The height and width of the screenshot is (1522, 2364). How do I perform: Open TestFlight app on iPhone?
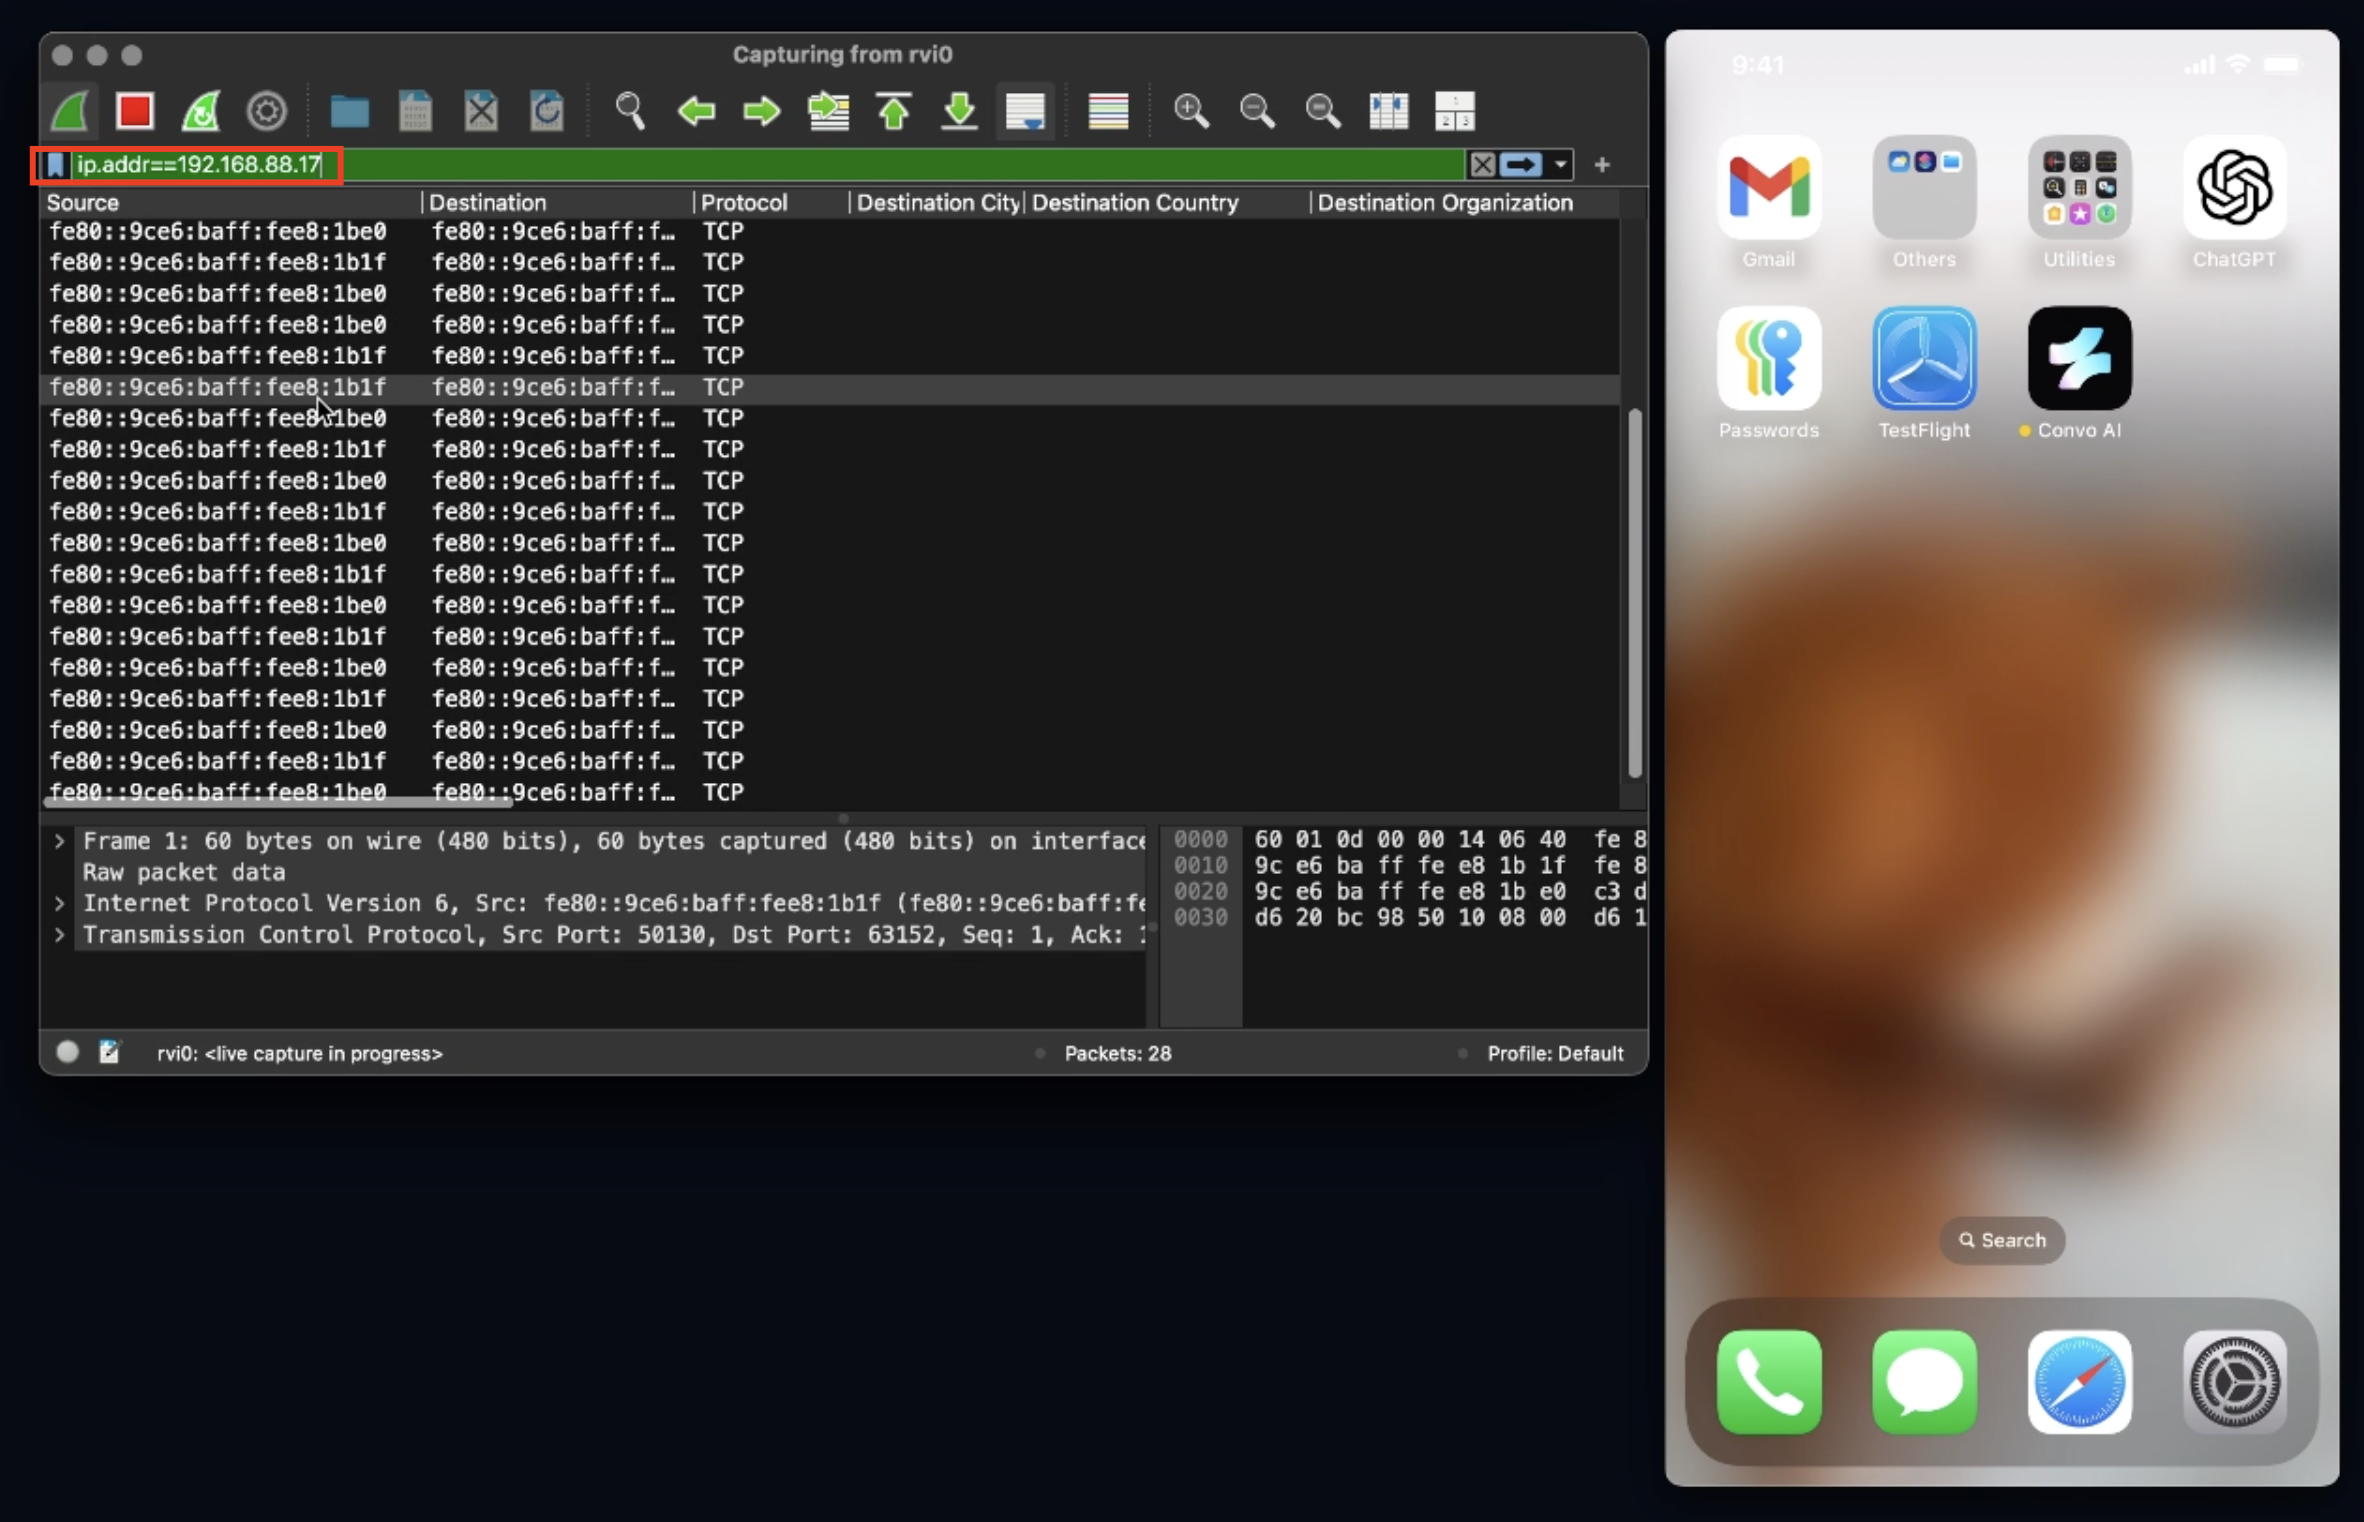(x=1923, y=359)
